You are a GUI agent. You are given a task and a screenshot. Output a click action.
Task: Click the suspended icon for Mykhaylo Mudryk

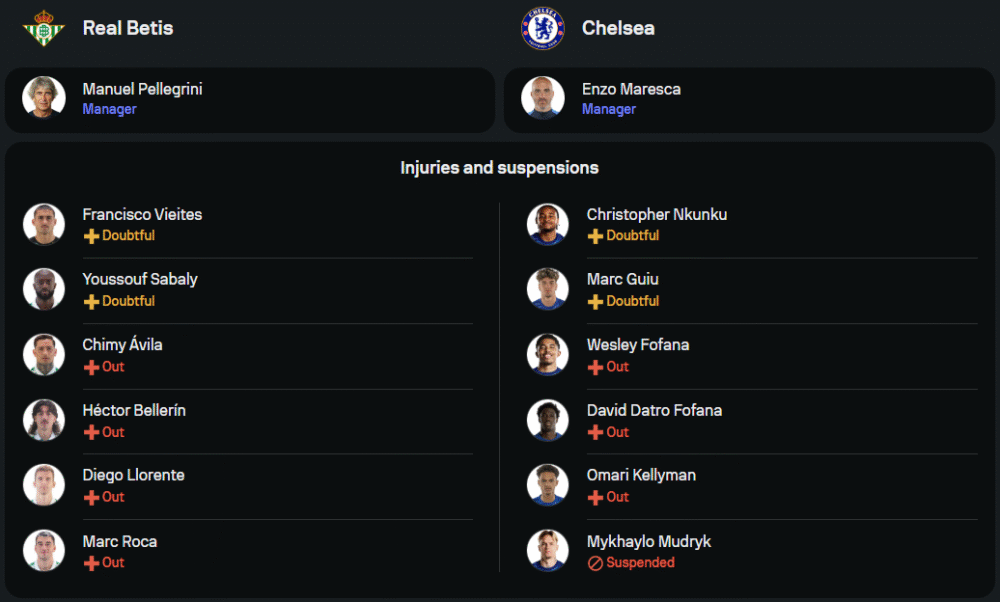click(x=595, y=563)
